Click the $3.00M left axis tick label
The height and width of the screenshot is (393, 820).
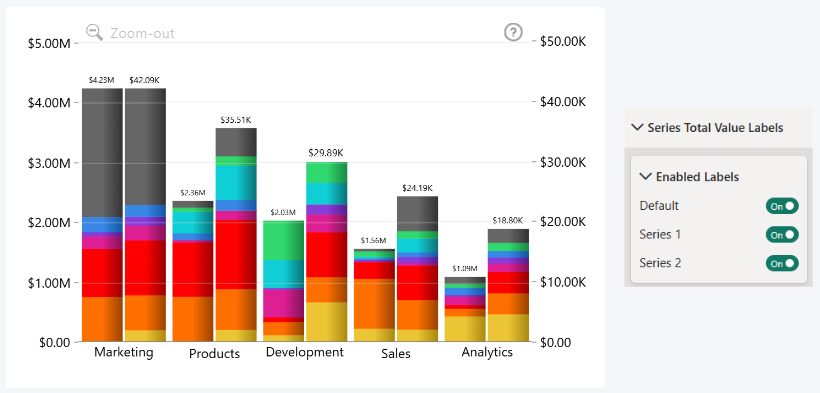point(49,163)
